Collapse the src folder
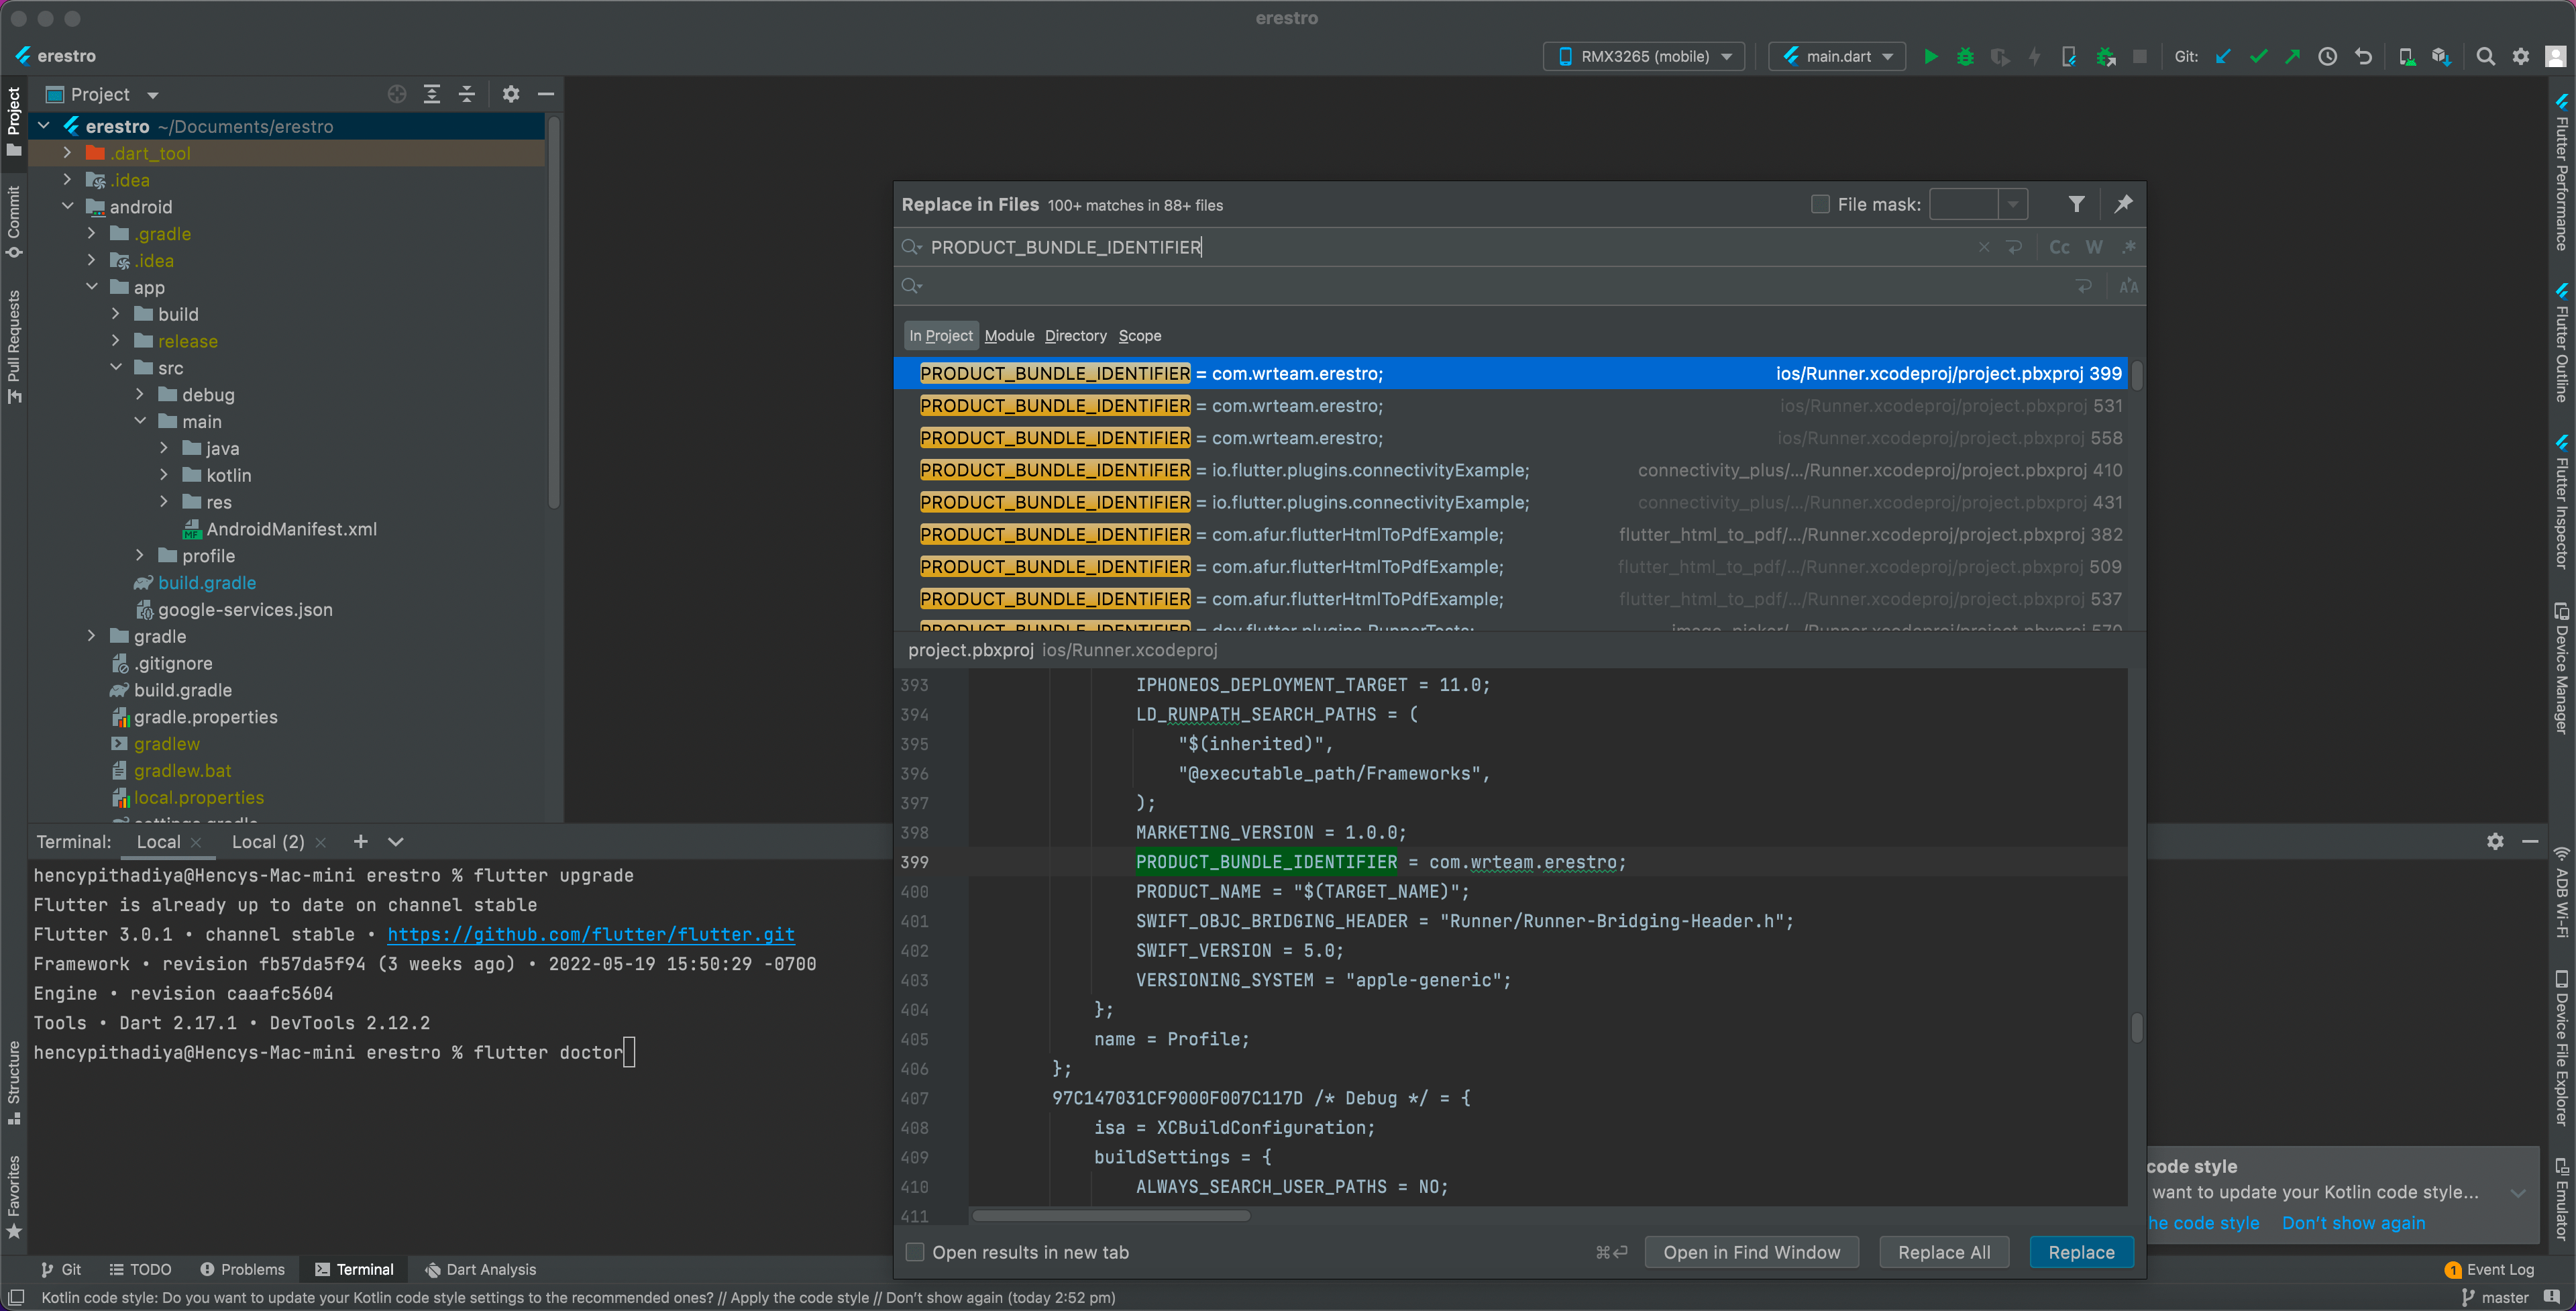The width and height of the screenshot is (2576, 1311). pyautogui.click(x=116, y=368)
